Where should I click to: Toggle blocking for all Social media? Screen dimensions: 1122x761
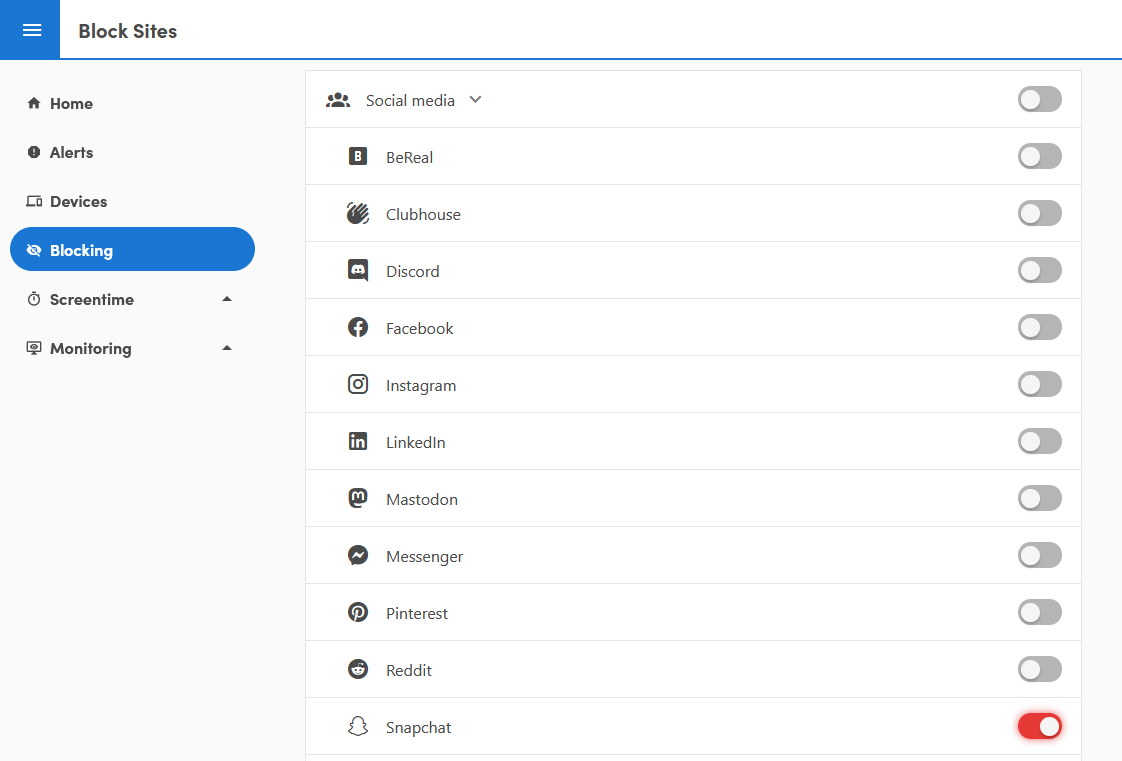pyautogui.click(x=1040, y=99)
